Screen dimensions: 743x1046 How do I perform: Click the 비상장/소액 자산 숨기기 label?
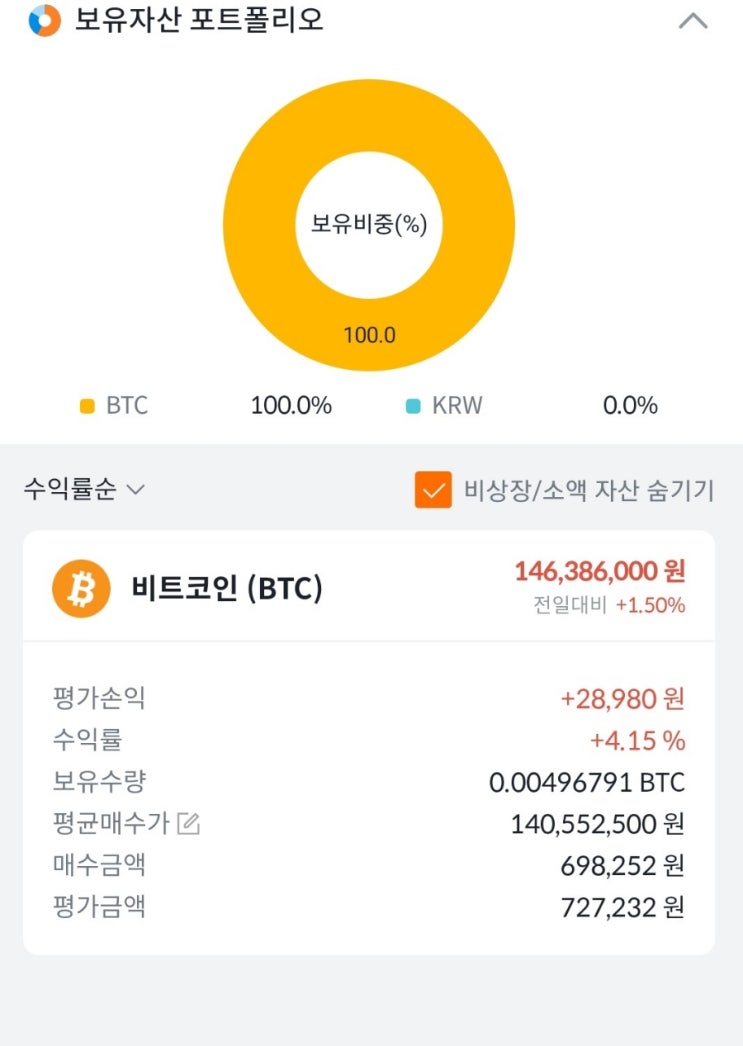coord(589,490)
